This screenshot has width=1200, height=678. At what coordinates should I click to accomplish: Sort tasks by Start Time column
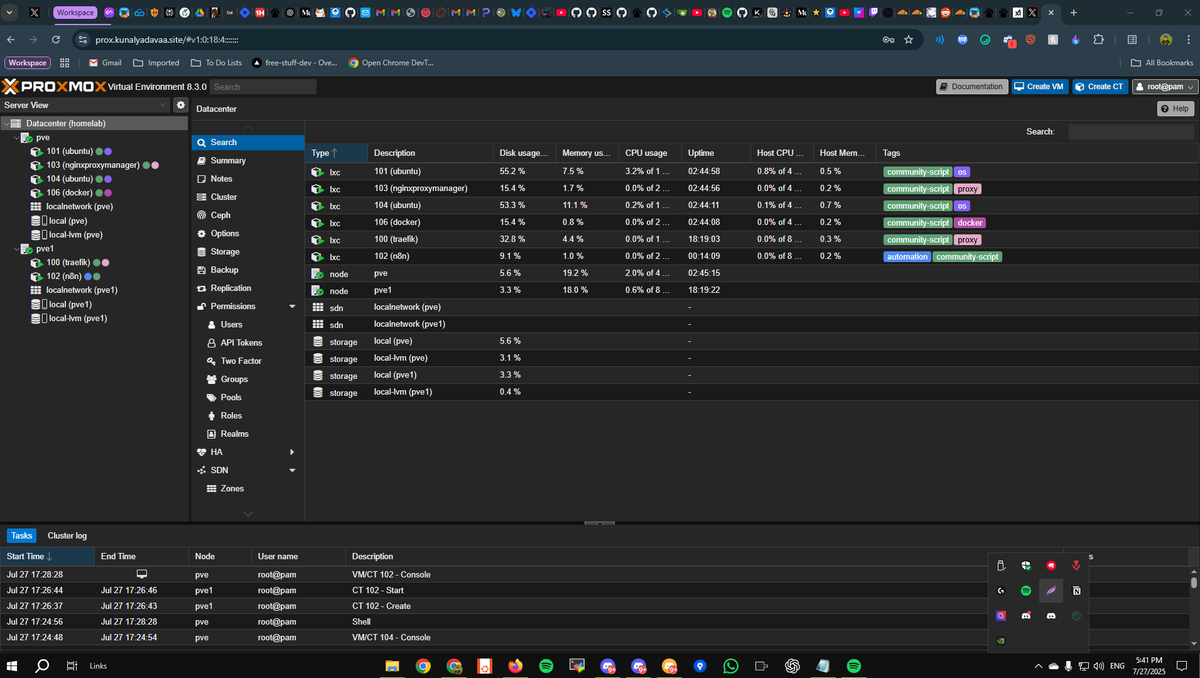point(47,556)
